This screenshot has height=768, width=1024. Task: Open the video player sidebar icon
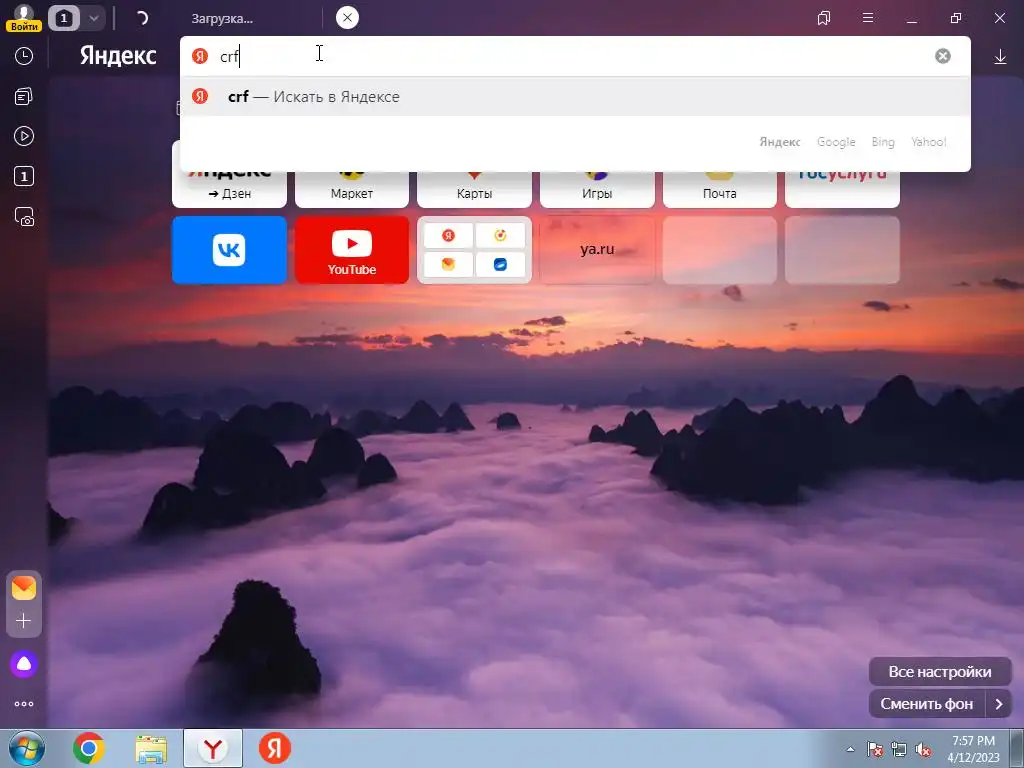pyautogui.click(x=24, y=136)
